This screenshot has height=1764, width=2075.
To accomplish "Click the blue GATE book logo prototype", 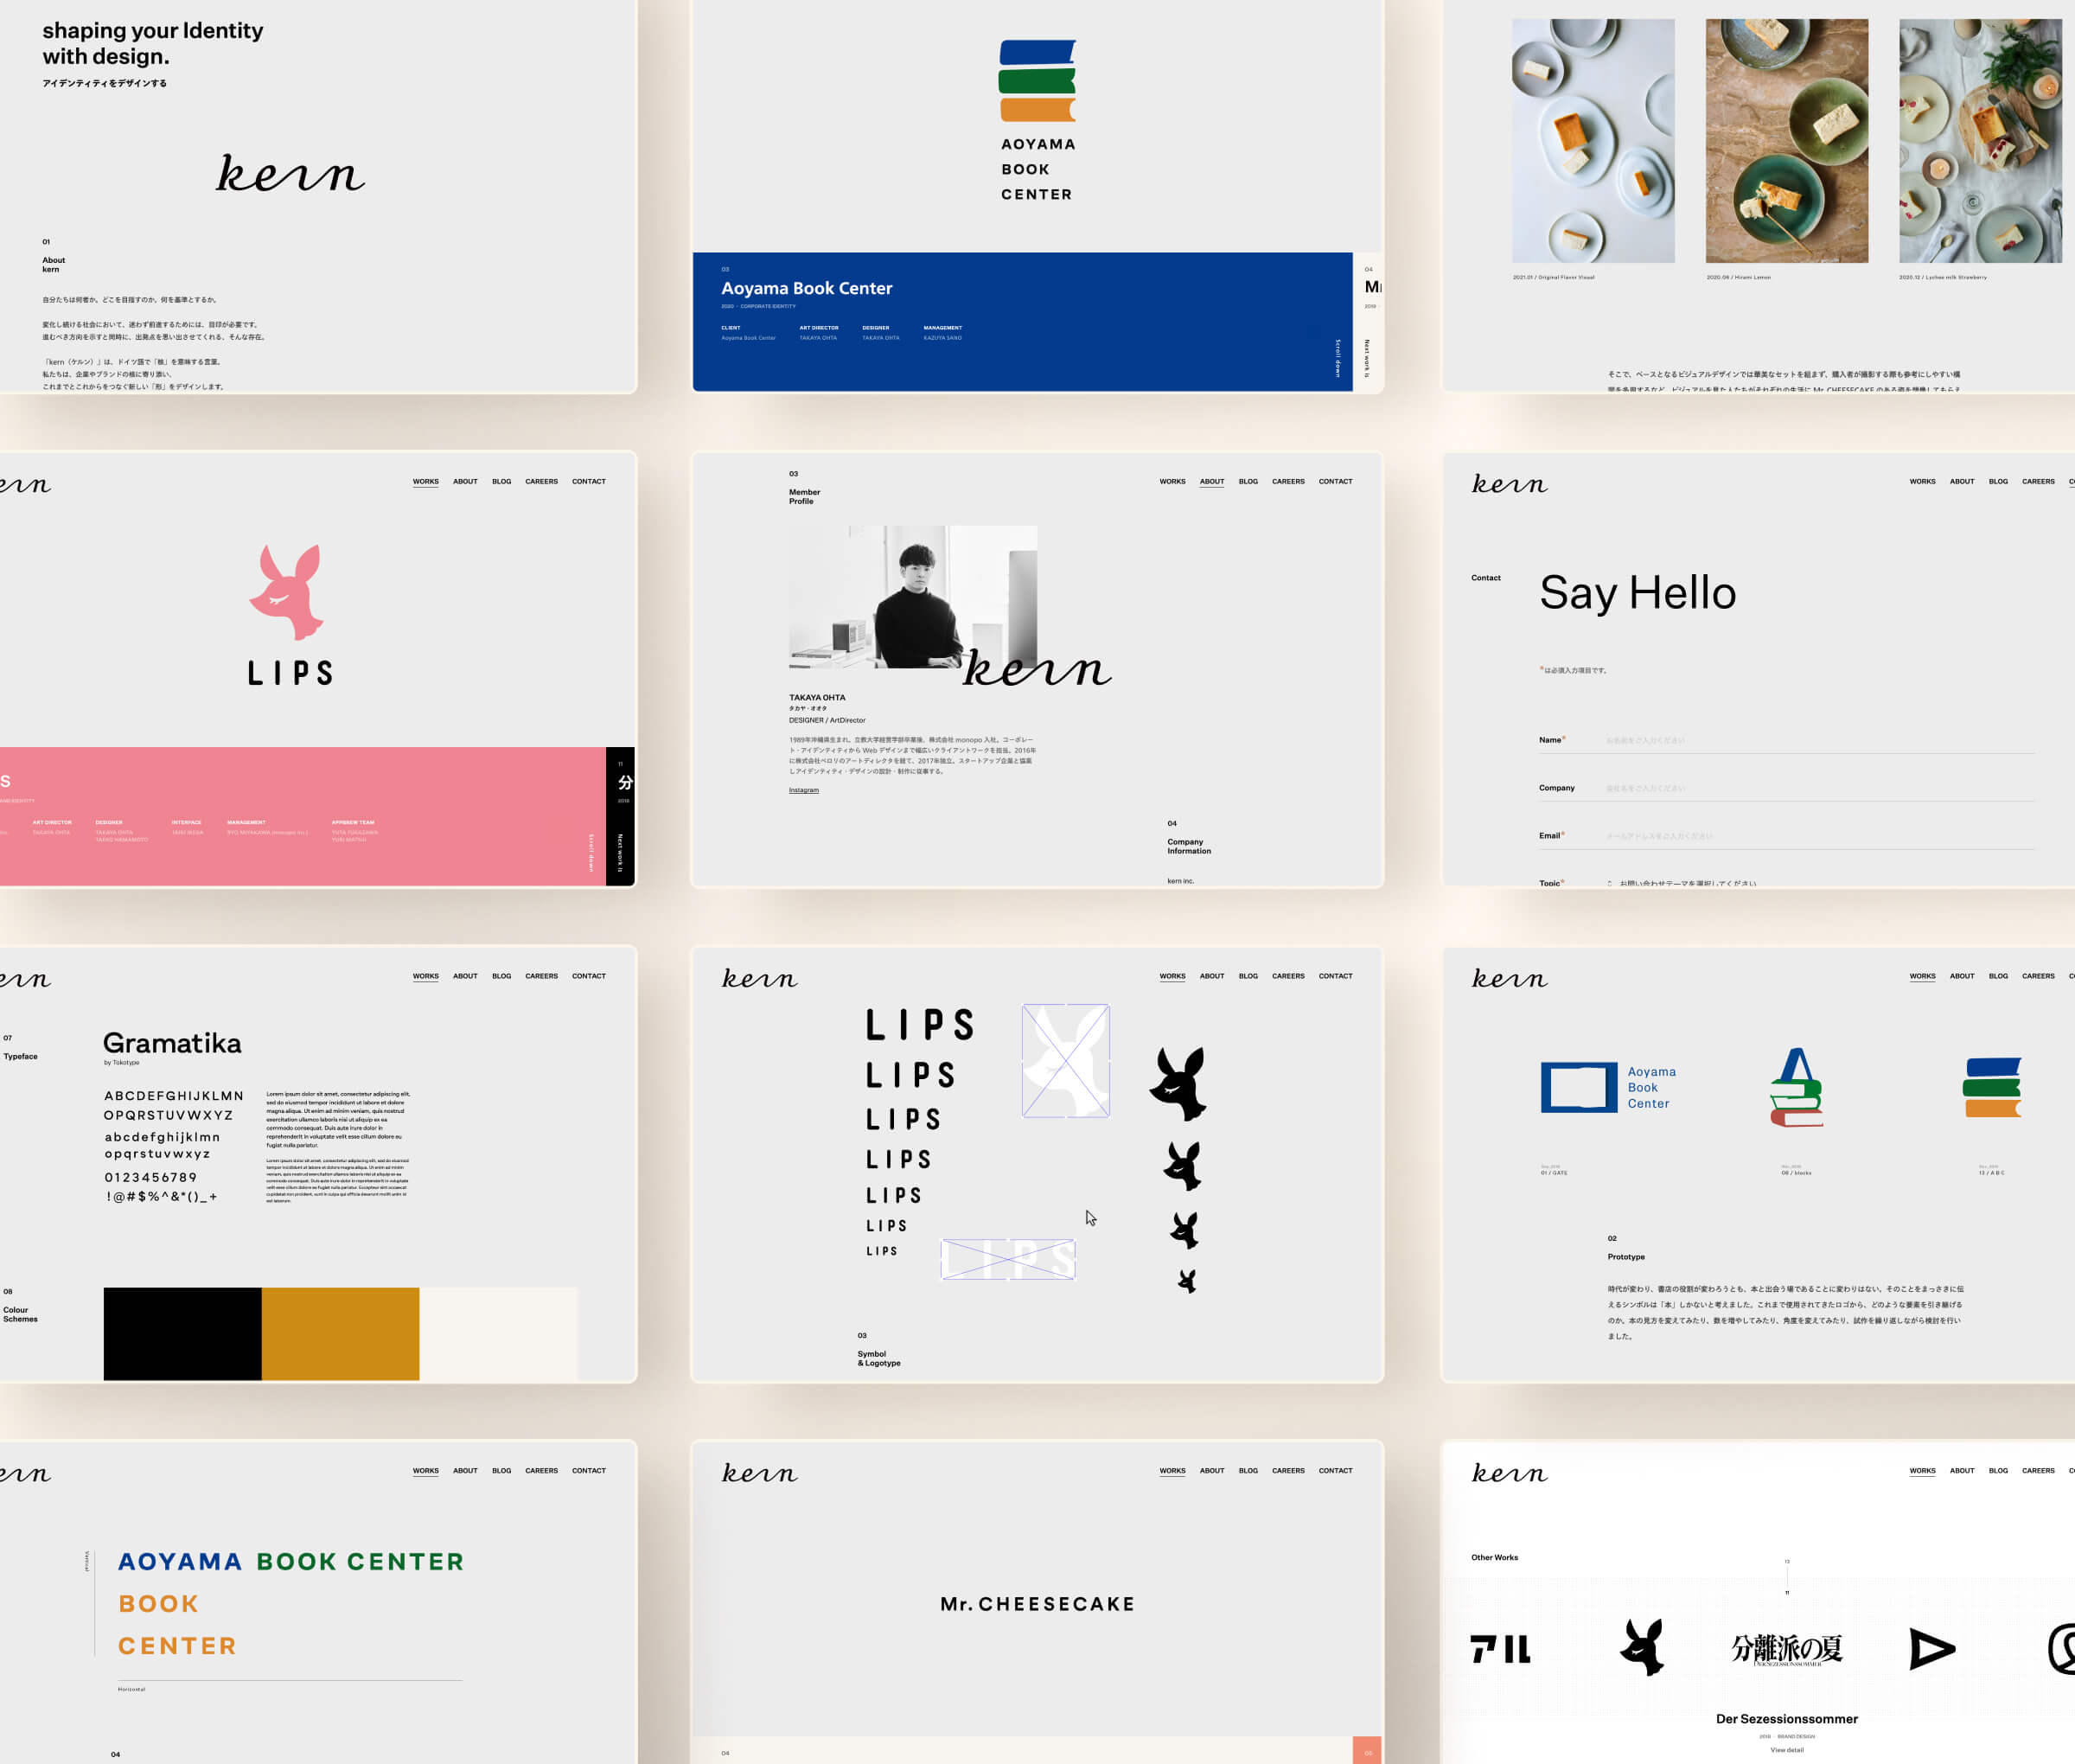I will point(1579,1087).
